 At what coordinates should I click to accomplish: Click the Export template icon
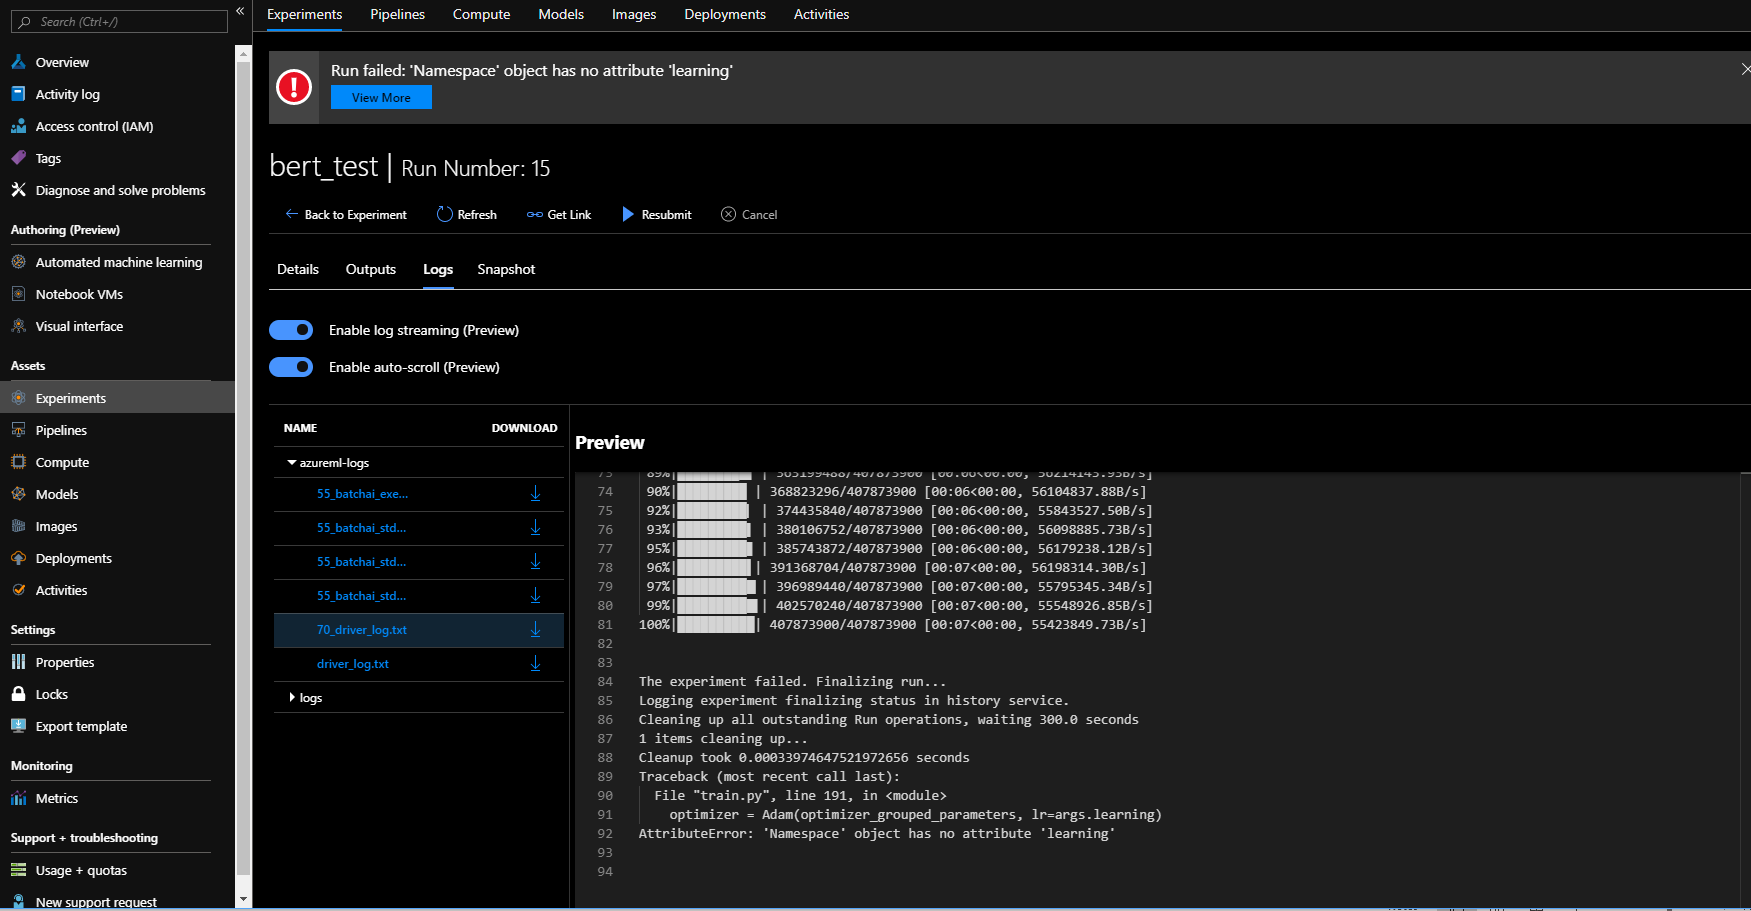18,726
